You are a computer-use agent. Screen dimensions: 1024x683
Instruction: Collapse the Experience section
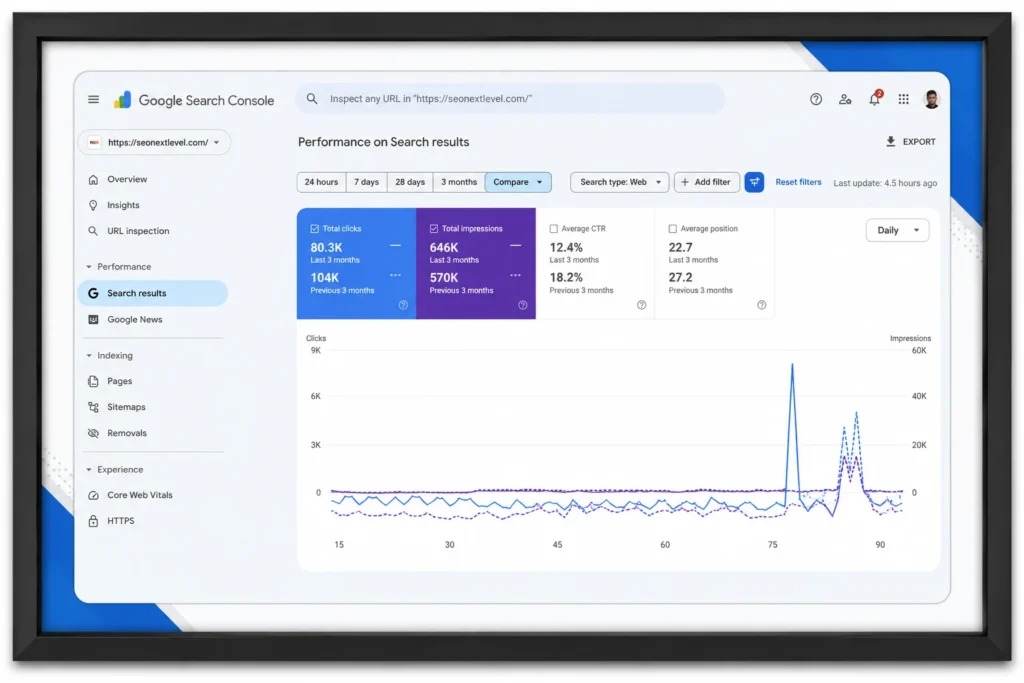(89, 470)
